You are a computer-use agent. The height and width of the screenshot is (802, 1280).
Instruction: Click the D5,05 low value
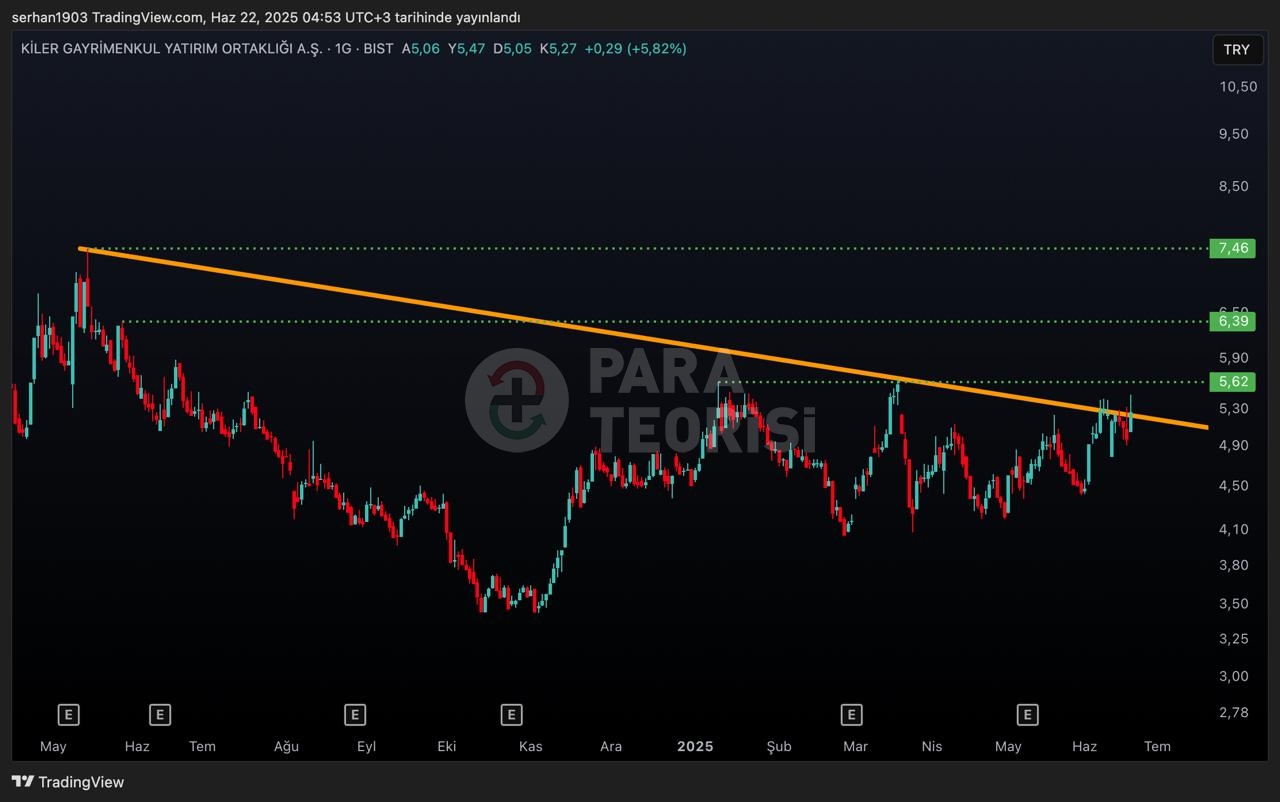pos(512,48)
